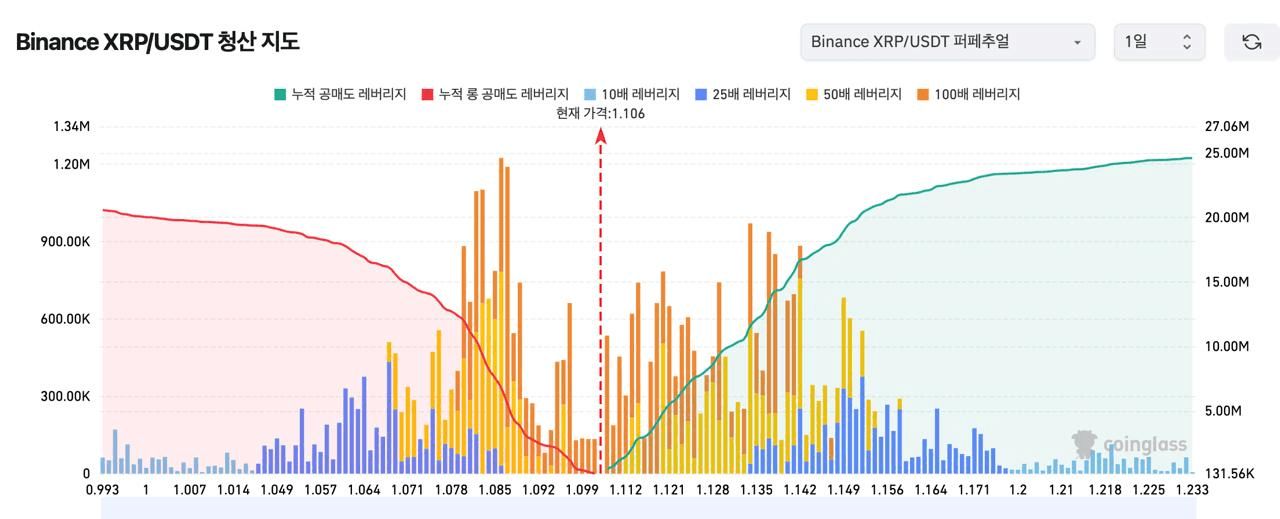Toggle the 50배 레버리지 legend series
The height and width of the screenshot is (519, 1280).
pyautogui.click(x=853, y=94)
